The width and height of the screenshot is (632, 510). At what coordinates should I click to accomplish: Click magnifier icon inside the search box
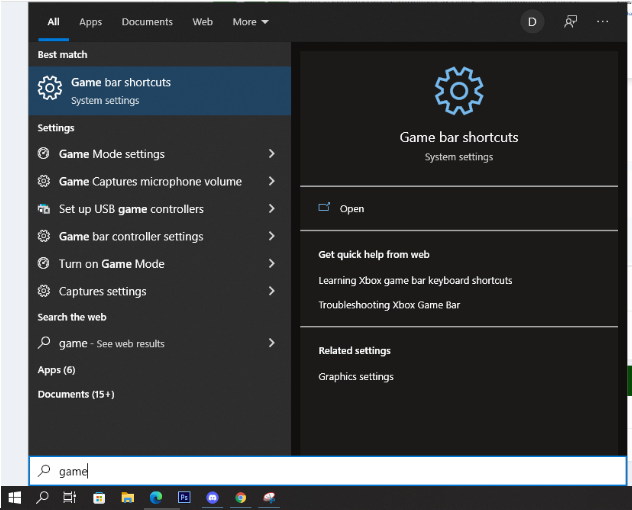[44, 470]
